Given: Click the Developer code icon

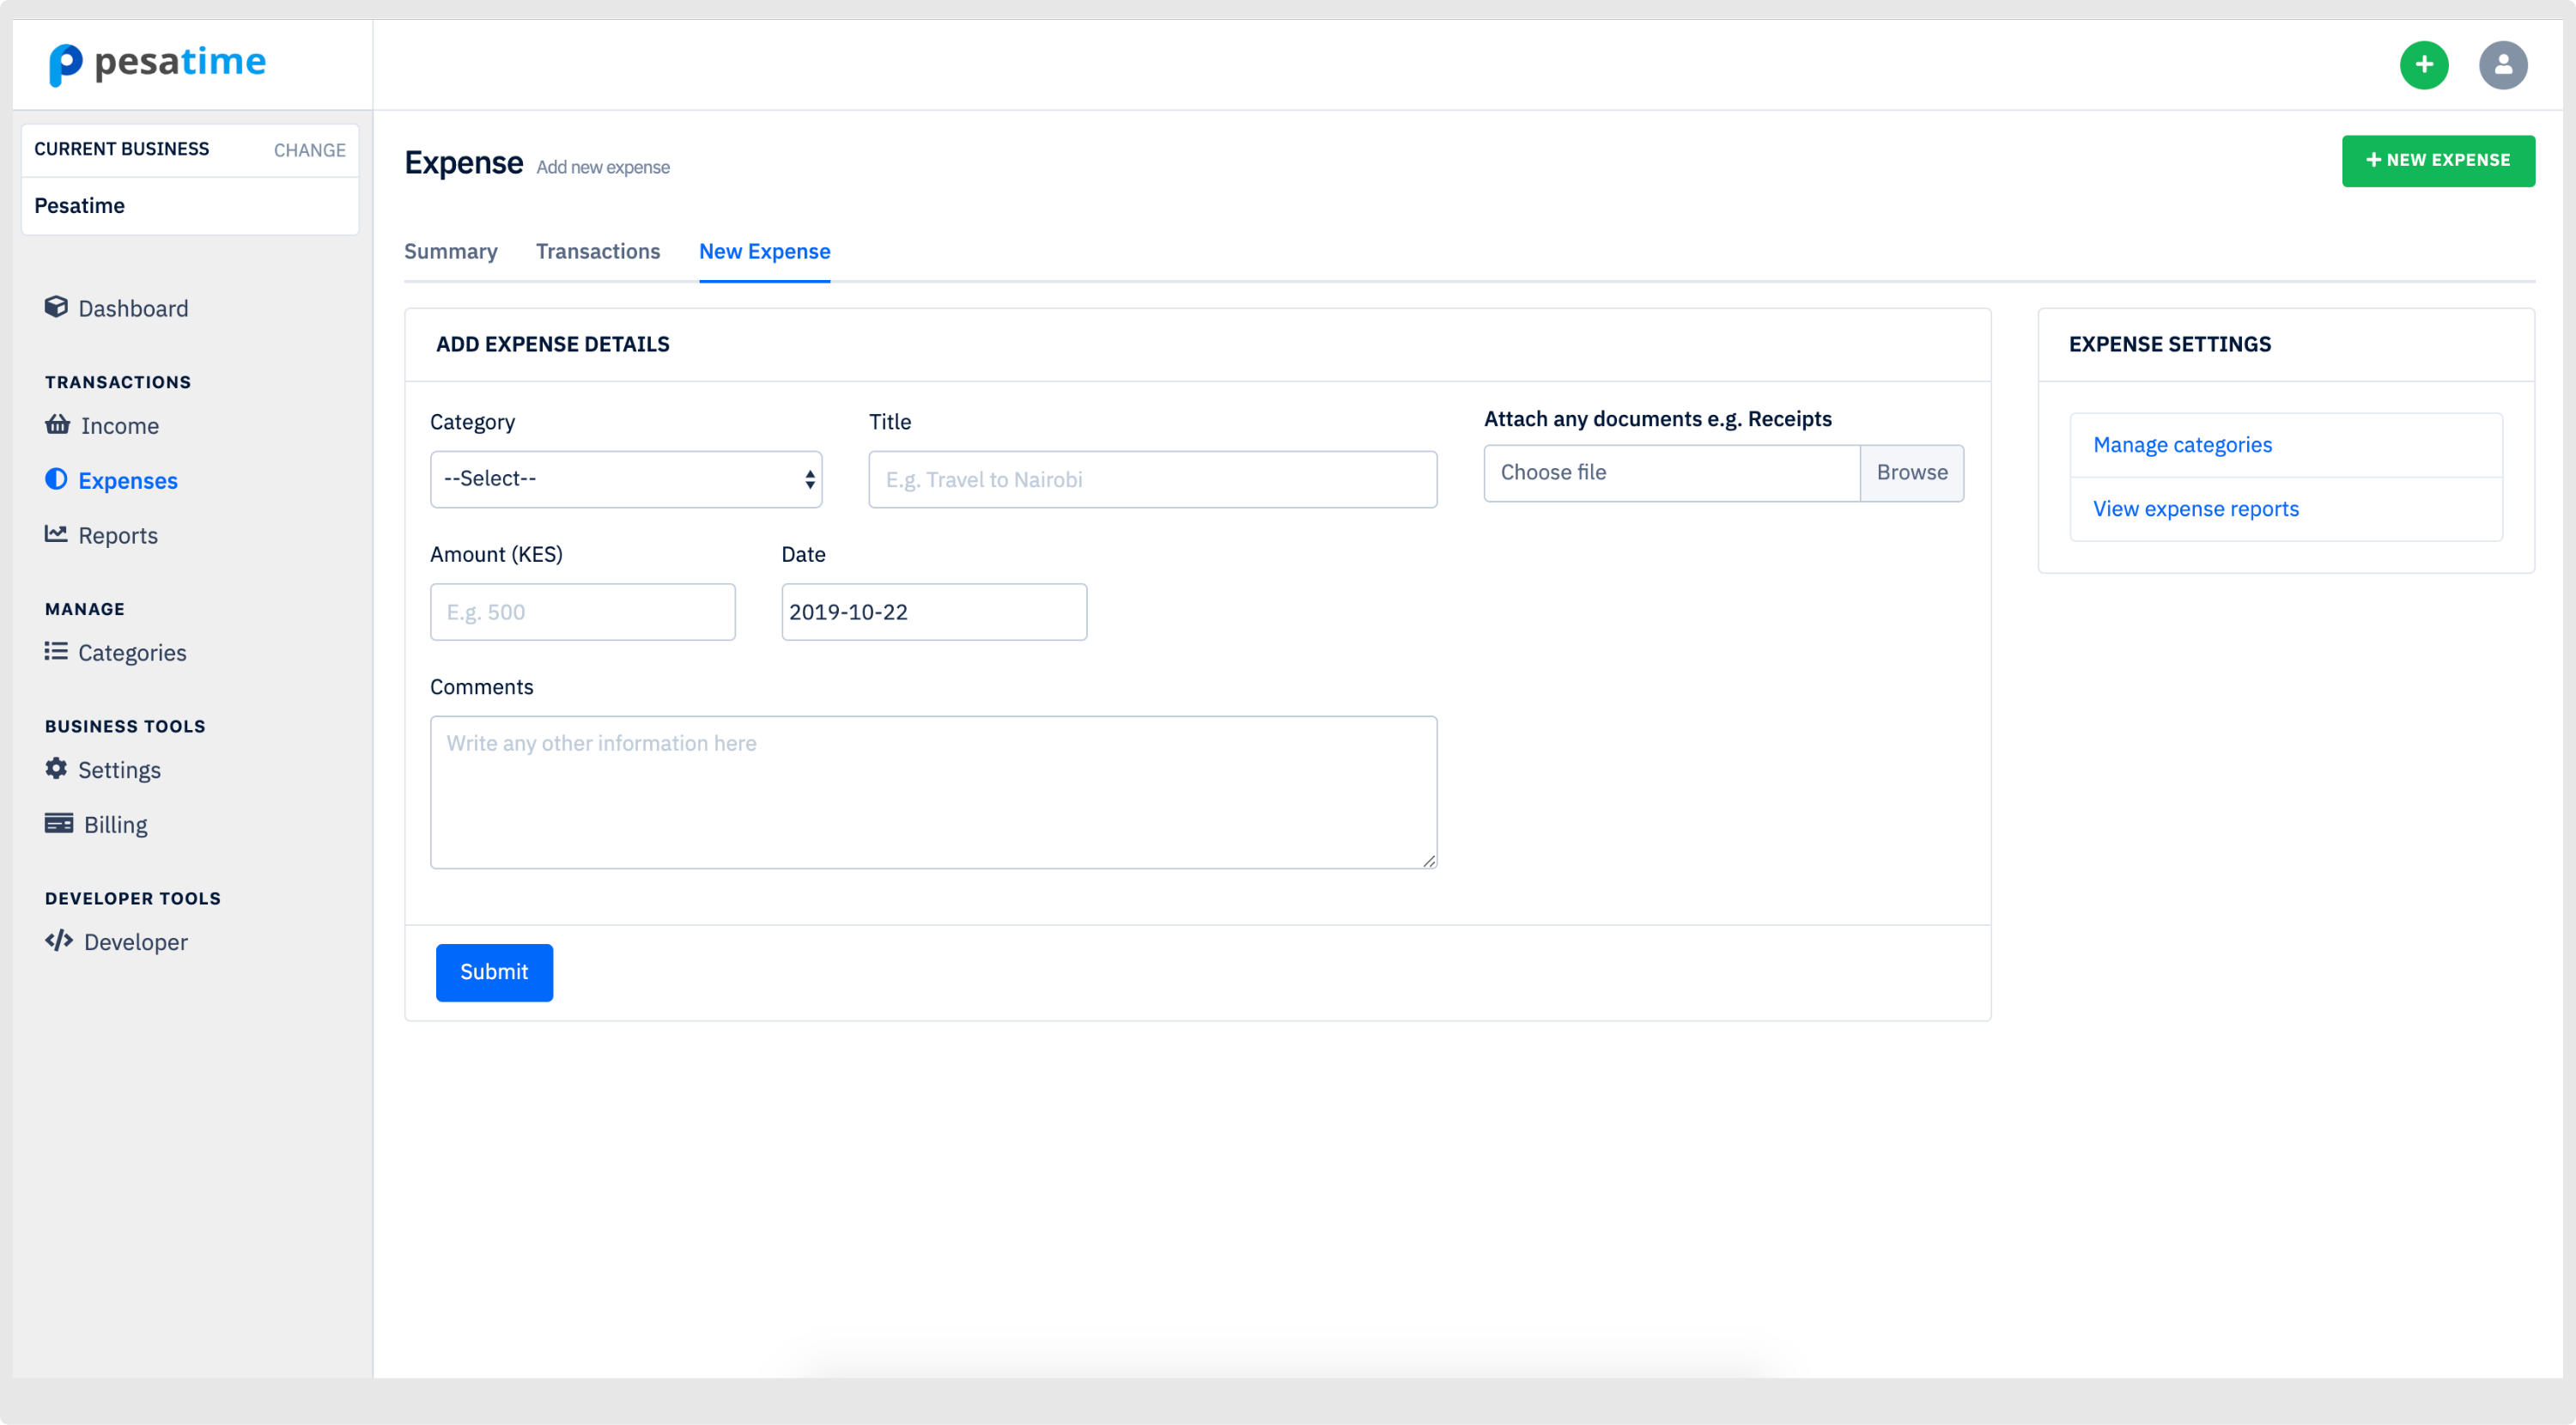Looking at the screenshot, I should (x=58, y=941).
